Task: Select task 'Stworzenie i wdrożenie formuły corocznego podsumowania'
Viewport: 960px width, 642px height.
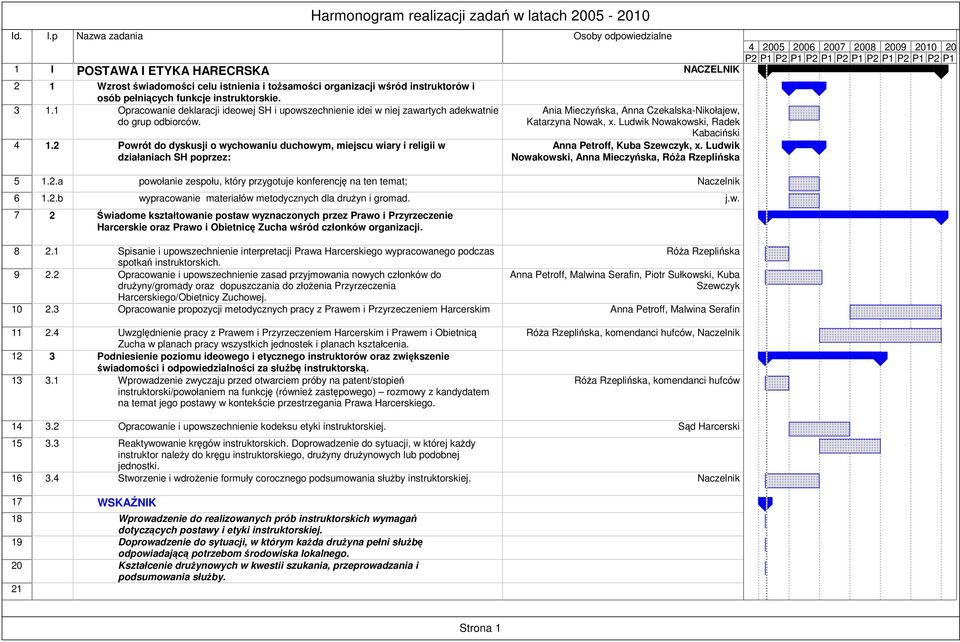Action: click(294, 478)
